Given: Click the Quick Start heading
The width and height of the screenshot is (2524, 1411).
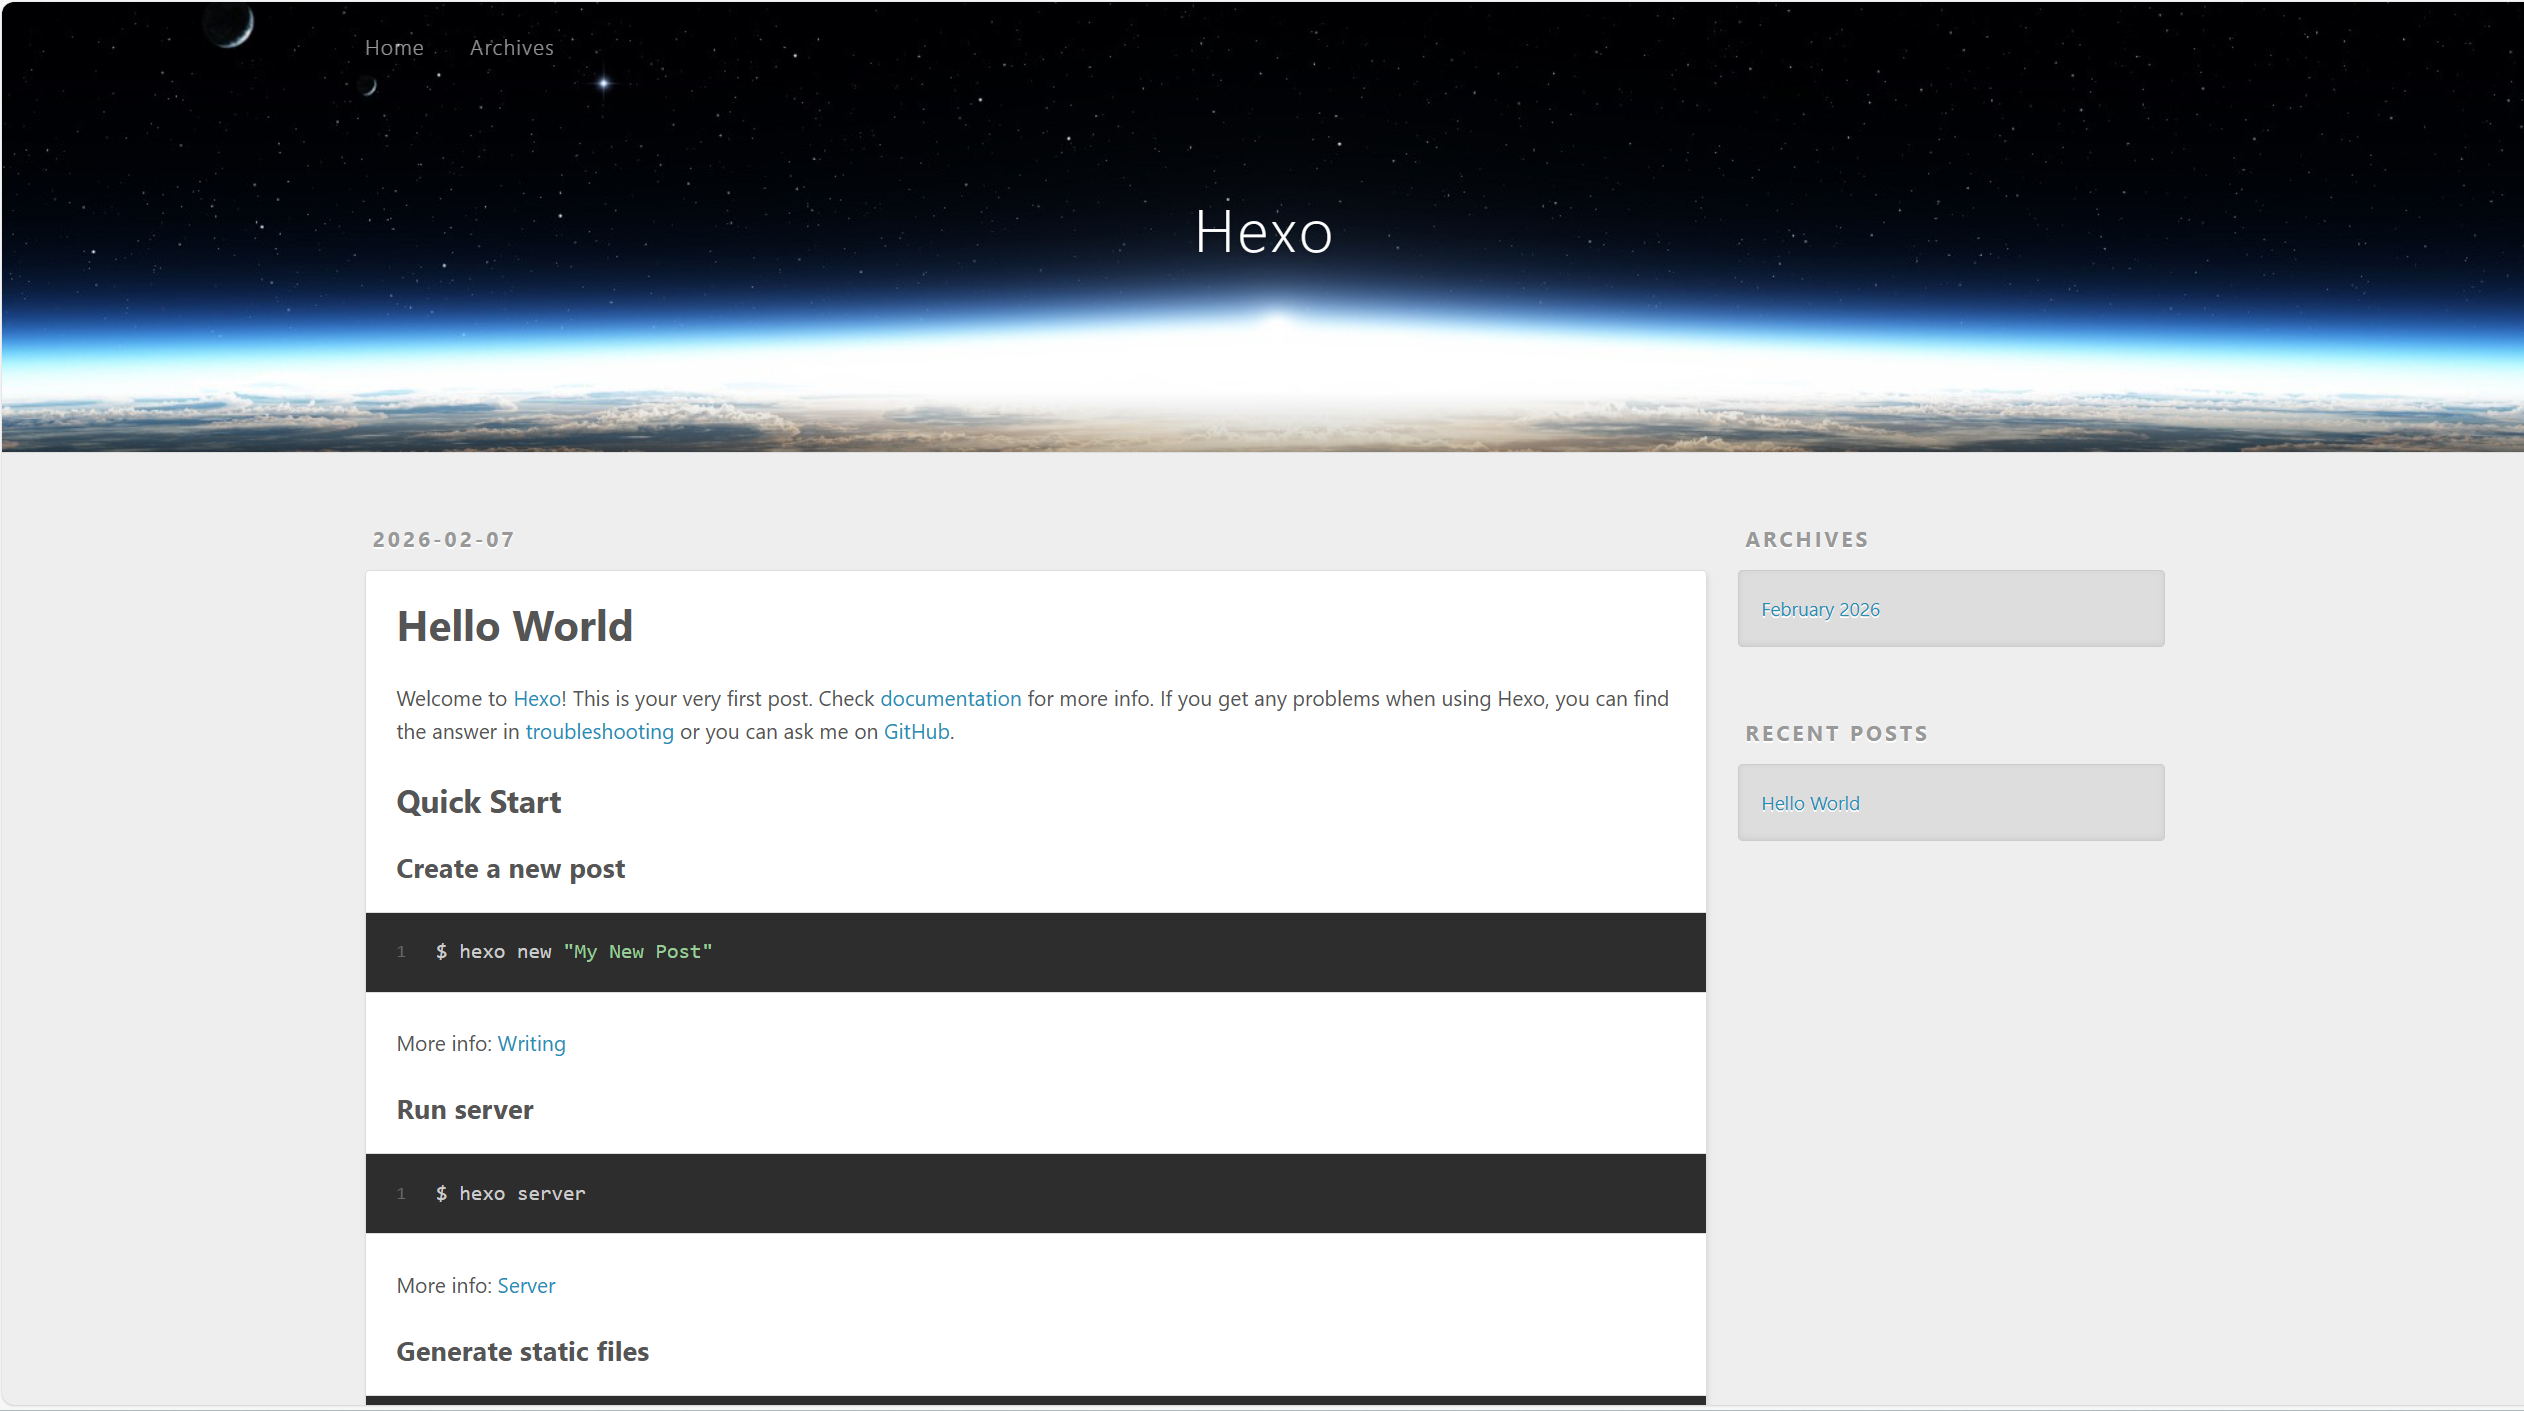Looking at the screenshot, I should pos(478,802).
